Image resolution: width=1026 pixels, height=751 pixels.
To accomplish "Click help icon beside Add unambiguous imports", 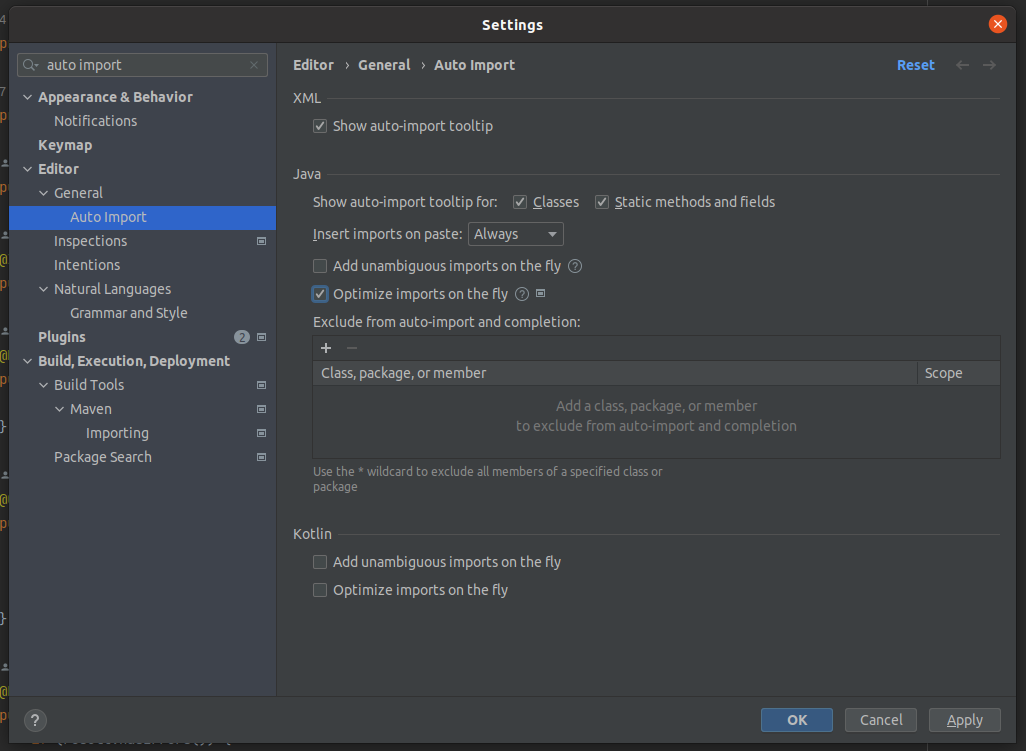I will (x=575, y=266).
